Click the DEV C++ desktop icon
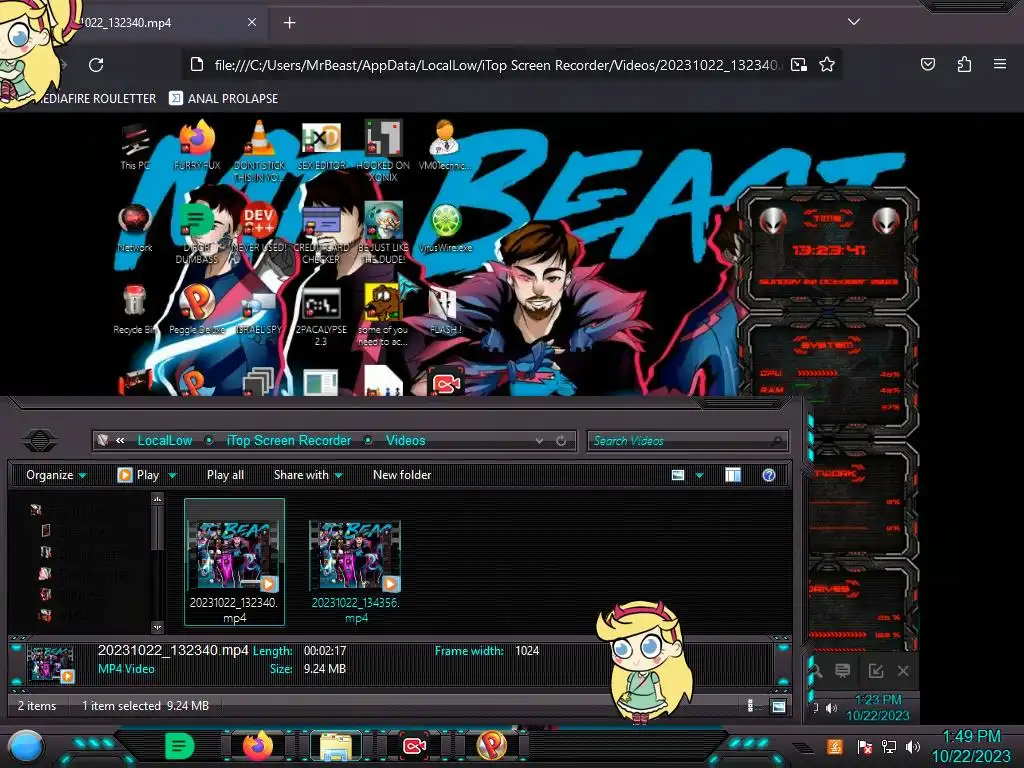This screenshot has width=1024, height=768. 259,228
